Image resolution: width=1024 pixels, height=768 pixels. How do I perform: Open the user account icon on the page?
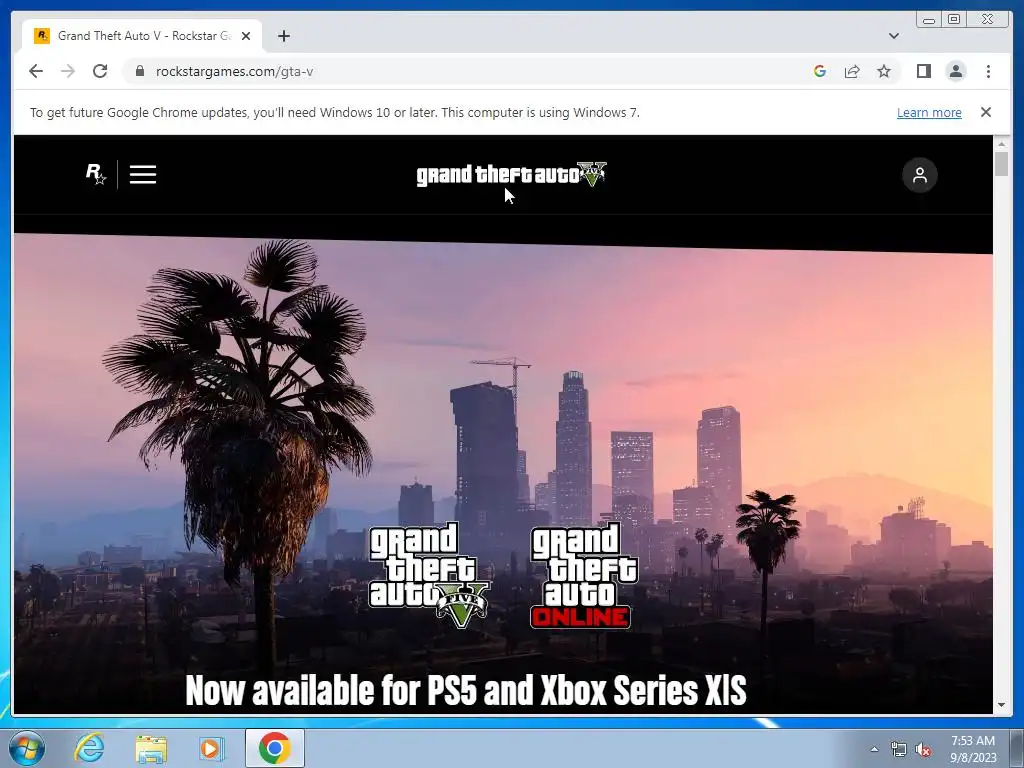920,175
